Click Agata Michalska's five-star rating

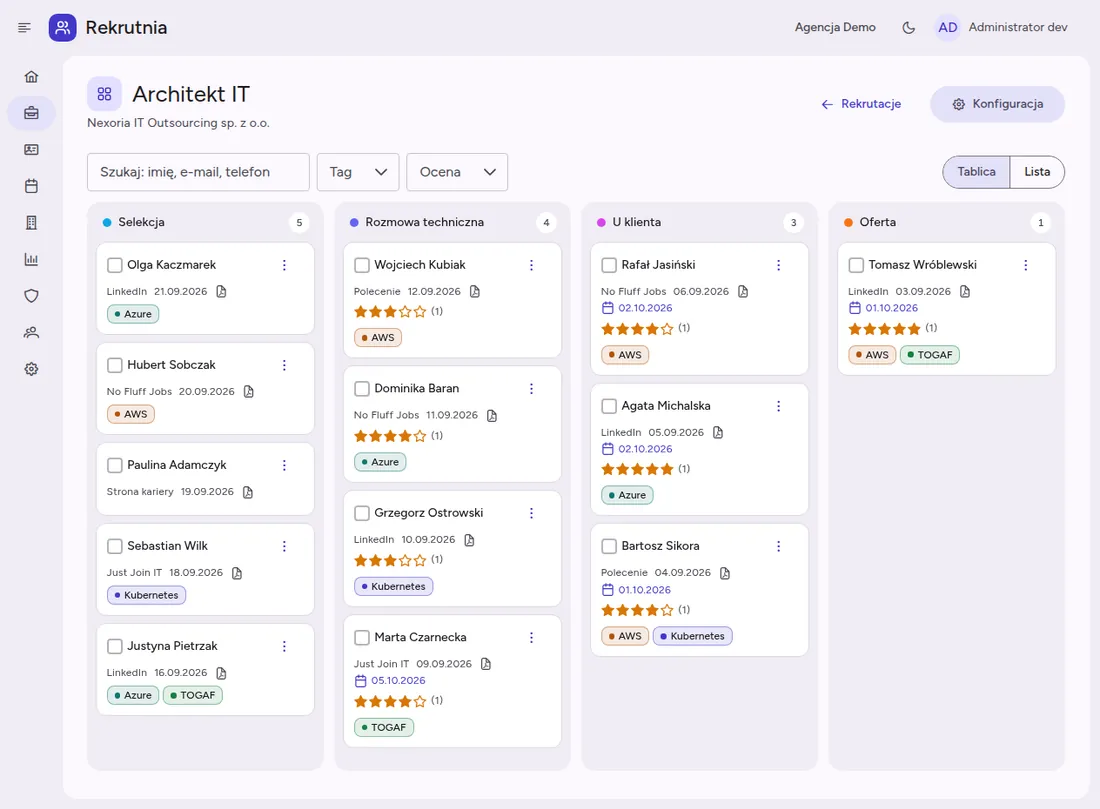point(637,469)
